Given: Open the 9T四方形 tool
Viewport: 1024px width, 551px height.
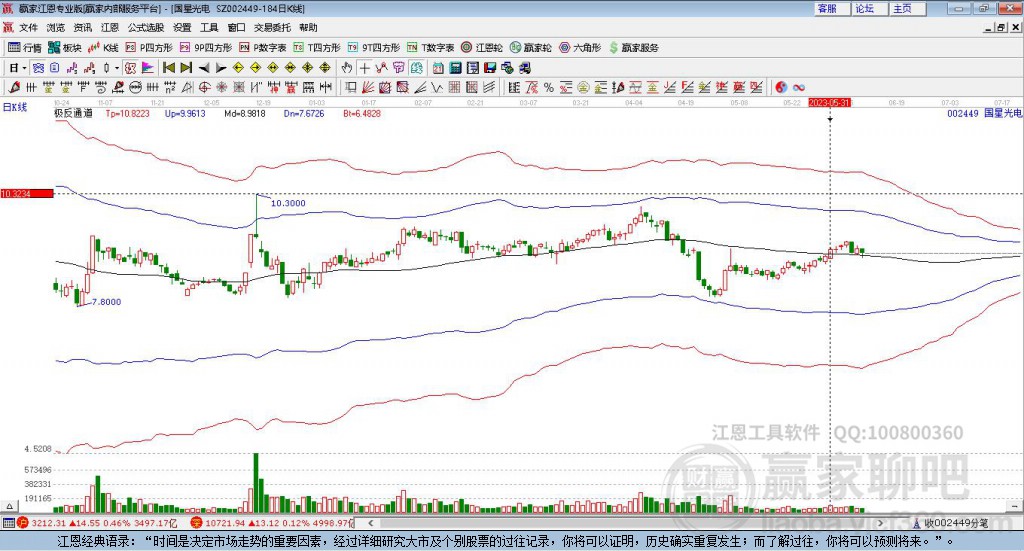Looking at the screenshot, I should (x=374, y=48).
